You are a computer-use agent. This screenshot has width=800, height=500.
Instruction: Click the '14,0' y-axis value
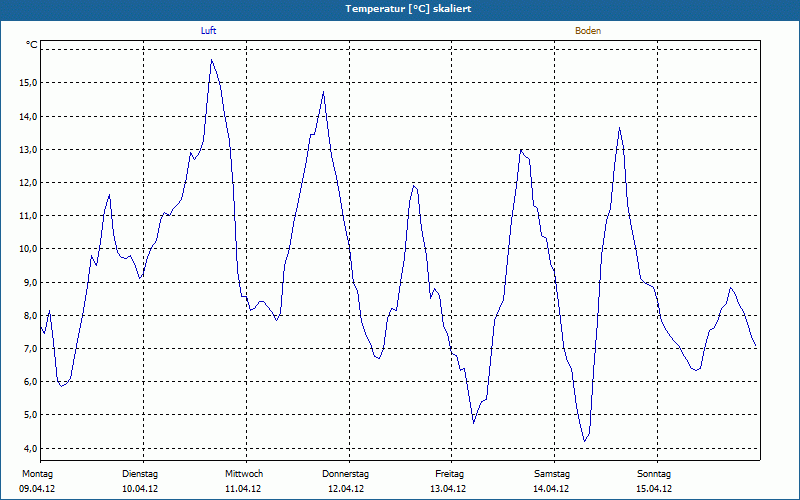(x=29, y=116)
